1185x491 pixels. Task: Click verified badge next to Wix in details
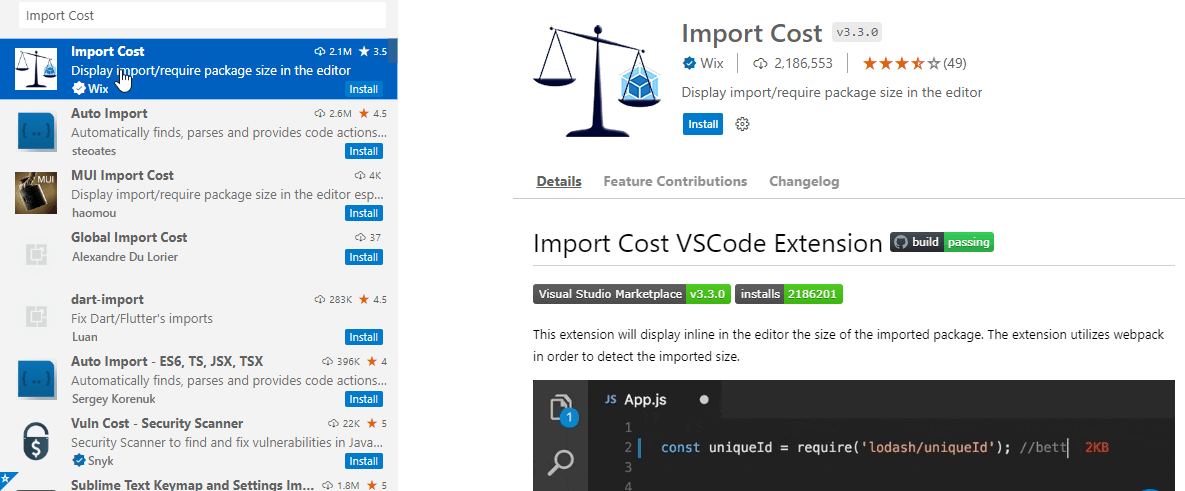689,63
